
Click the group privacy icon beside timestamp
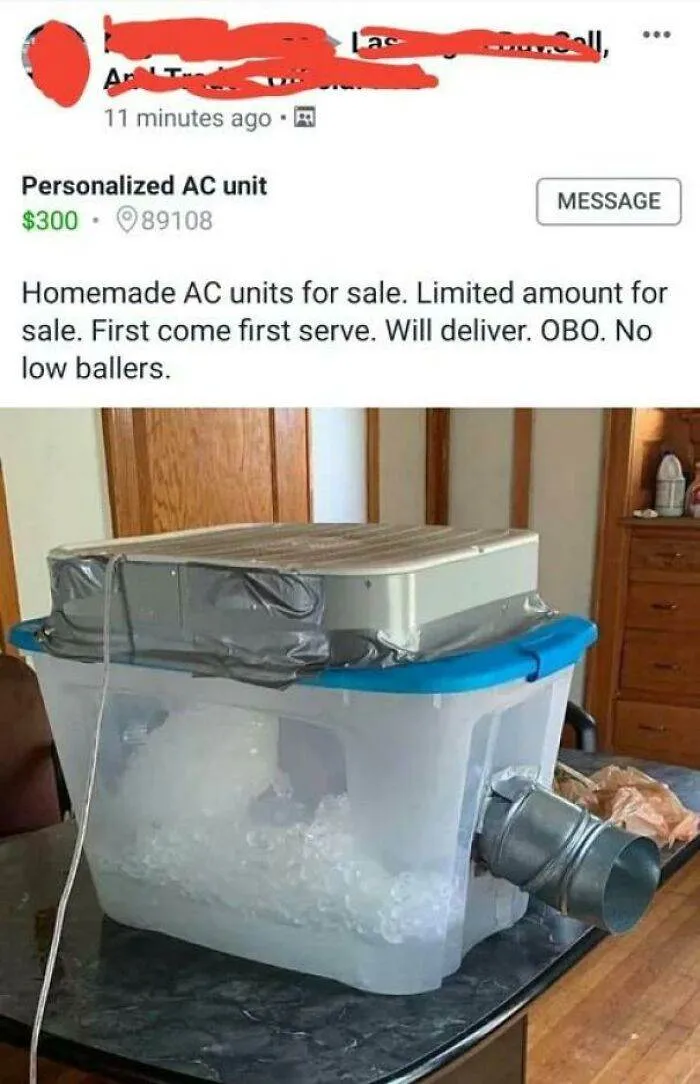pos(305,118)
